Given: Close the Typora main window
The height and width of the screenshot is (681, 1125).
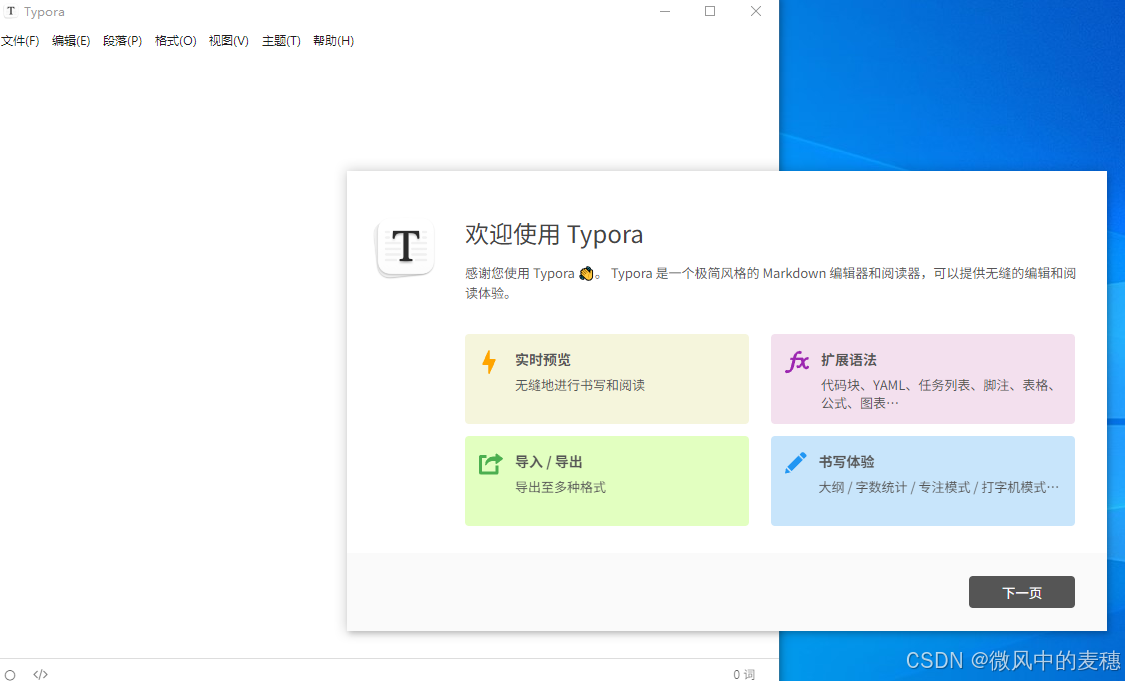Looking at the screenshot, I should 756,11.
